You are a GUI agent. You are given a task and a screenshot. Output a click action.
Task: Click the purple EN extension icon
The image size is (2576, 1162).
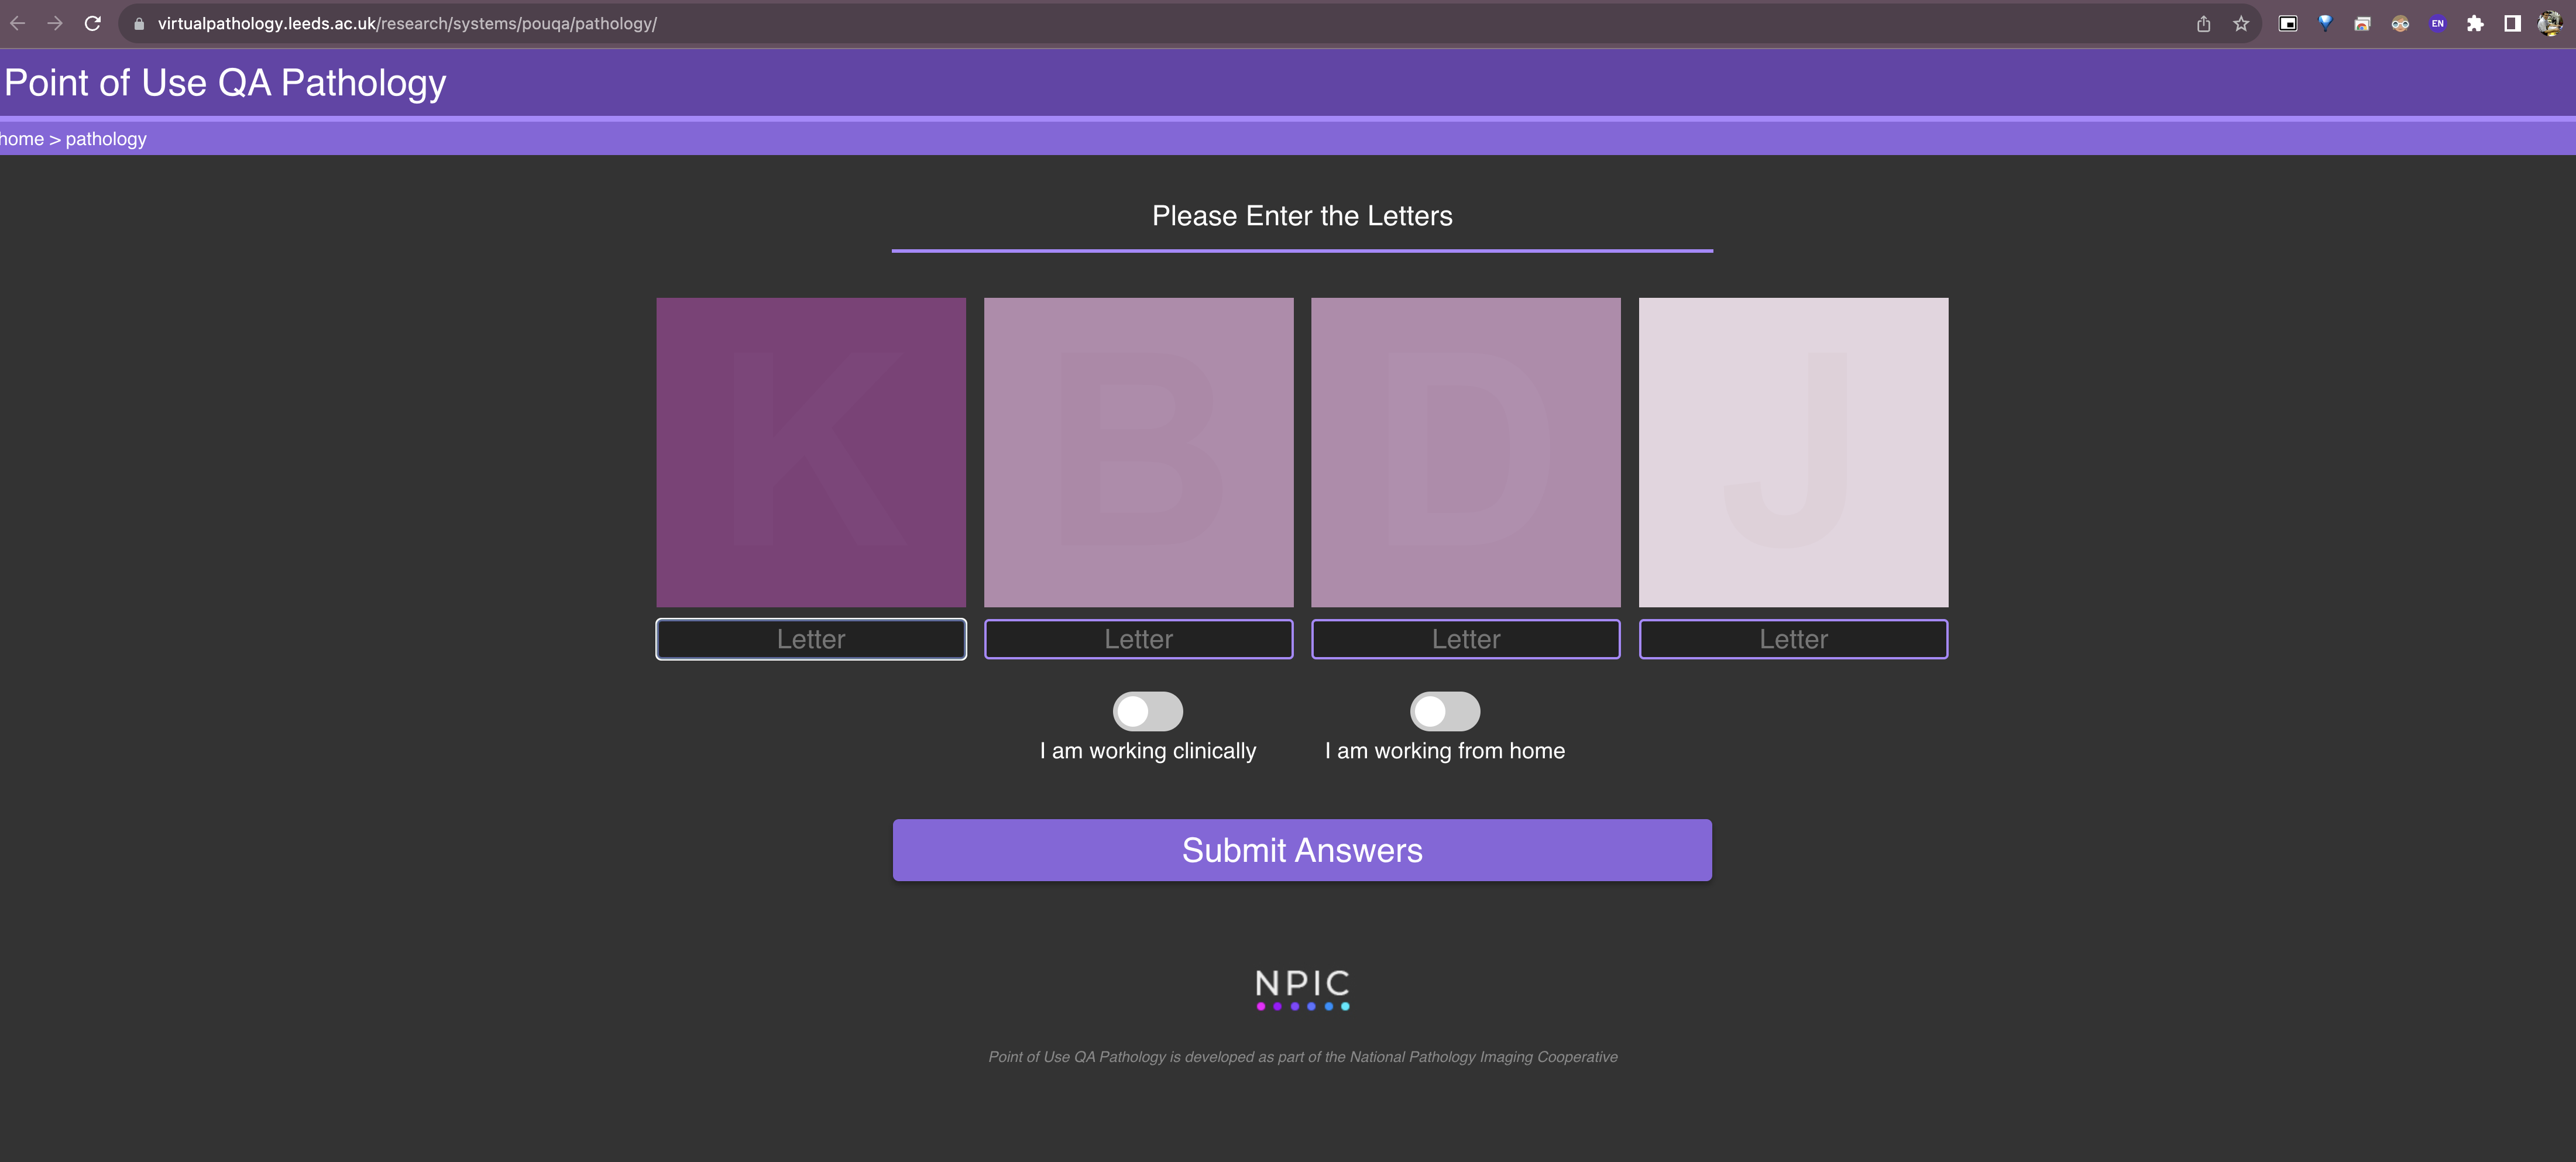[x=2437, y=24]
